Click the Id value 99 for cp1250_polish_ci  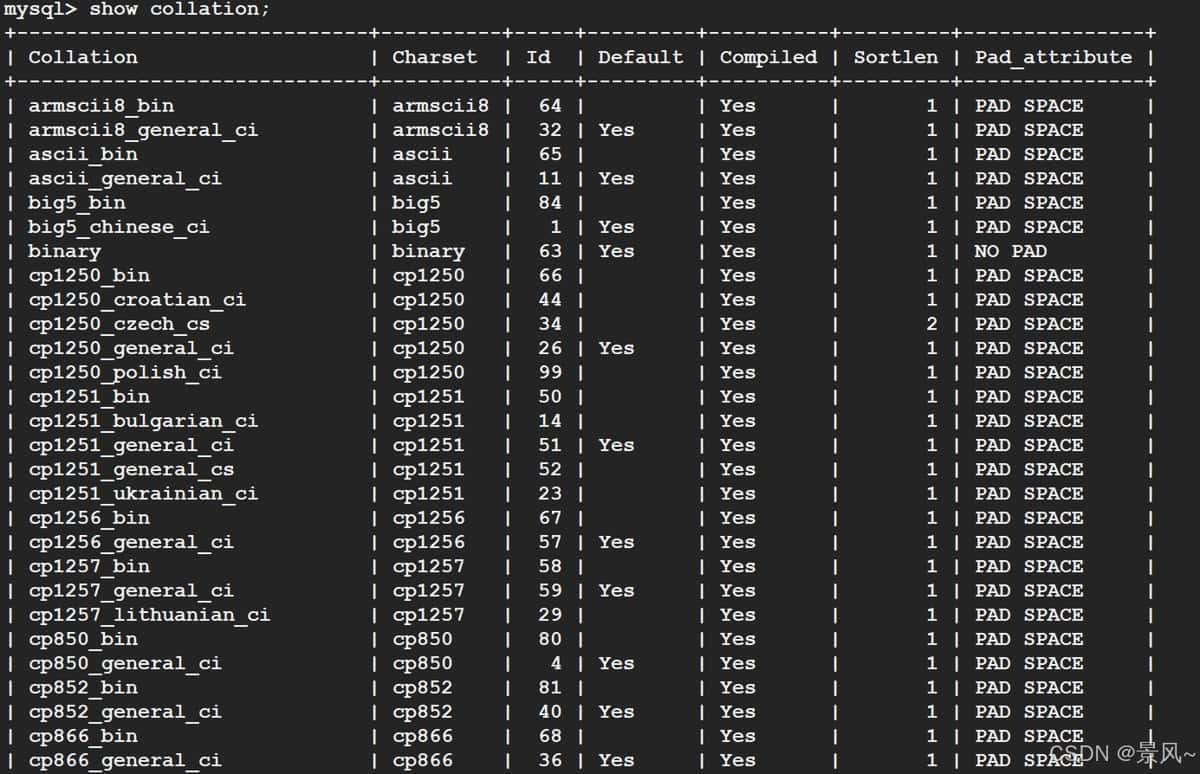click(x=550, y=372)
